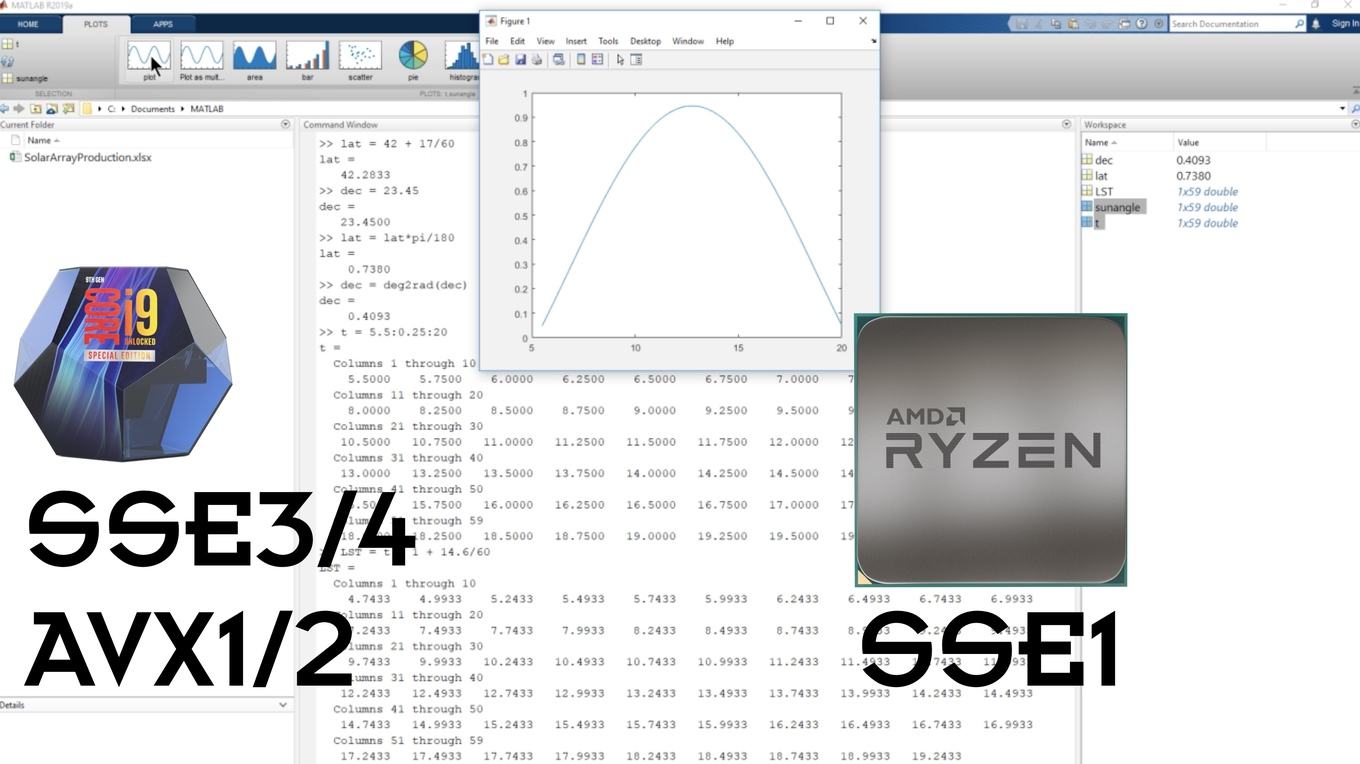This screenshot has height=764, width=1360.
Task: Click search magnifier in Search Documentation box
Action: (1299, 24)
